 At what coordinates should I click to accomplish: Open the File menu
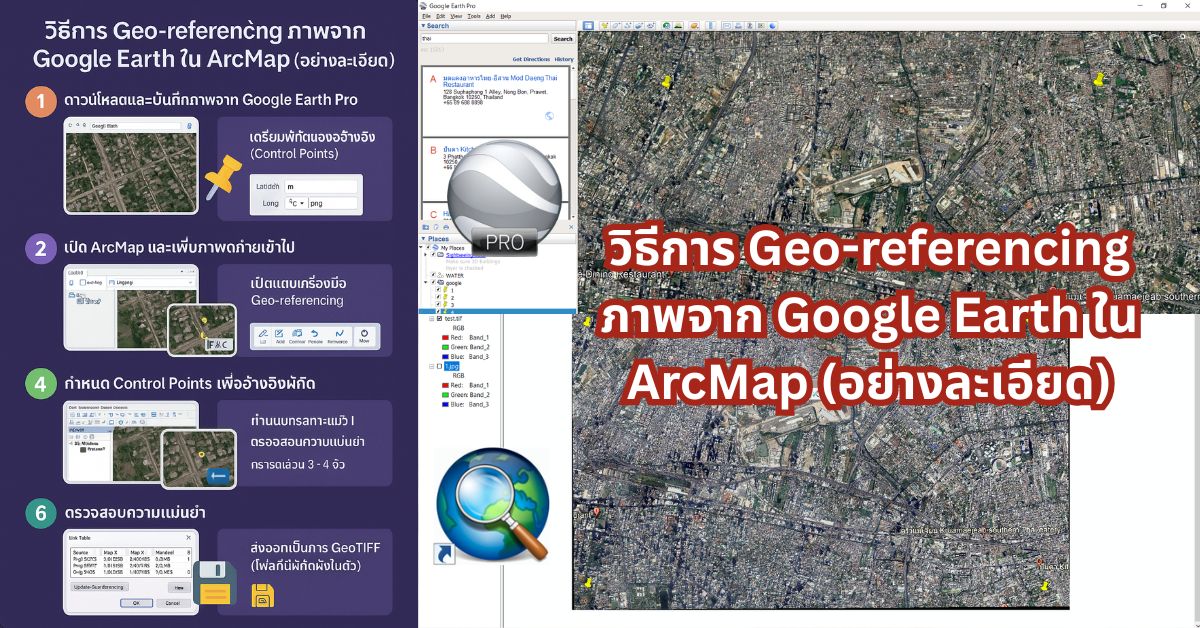click(426, 16)
